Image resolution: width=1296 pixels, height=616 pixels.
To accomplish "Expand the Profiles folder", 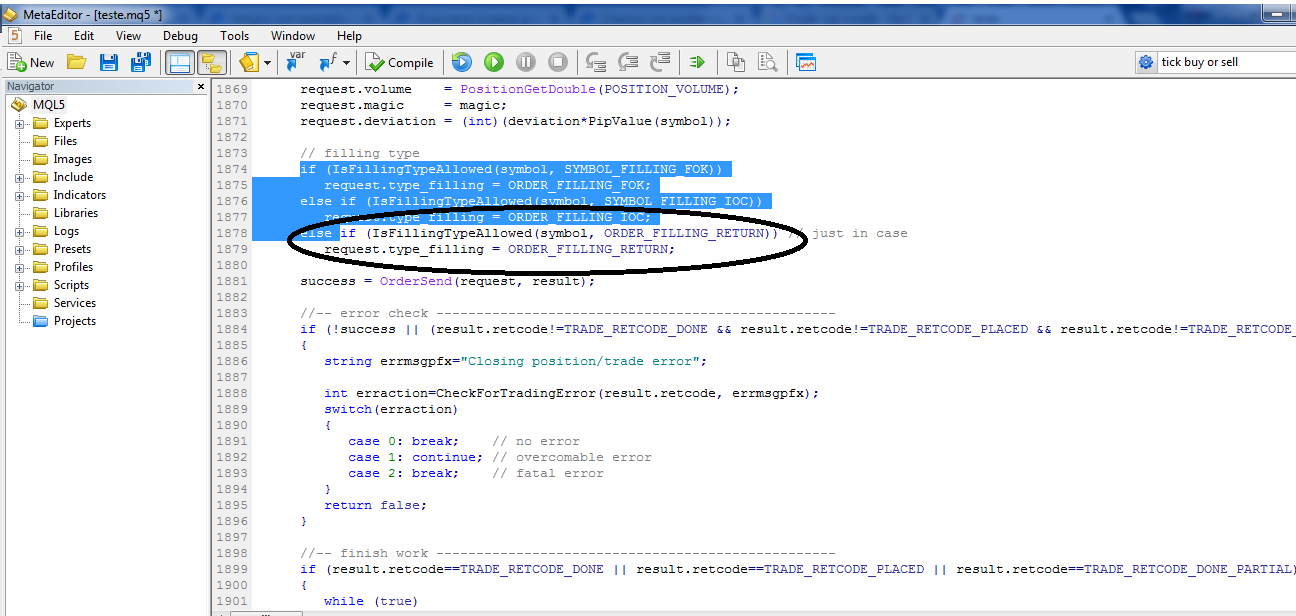I will pos(20,268).
